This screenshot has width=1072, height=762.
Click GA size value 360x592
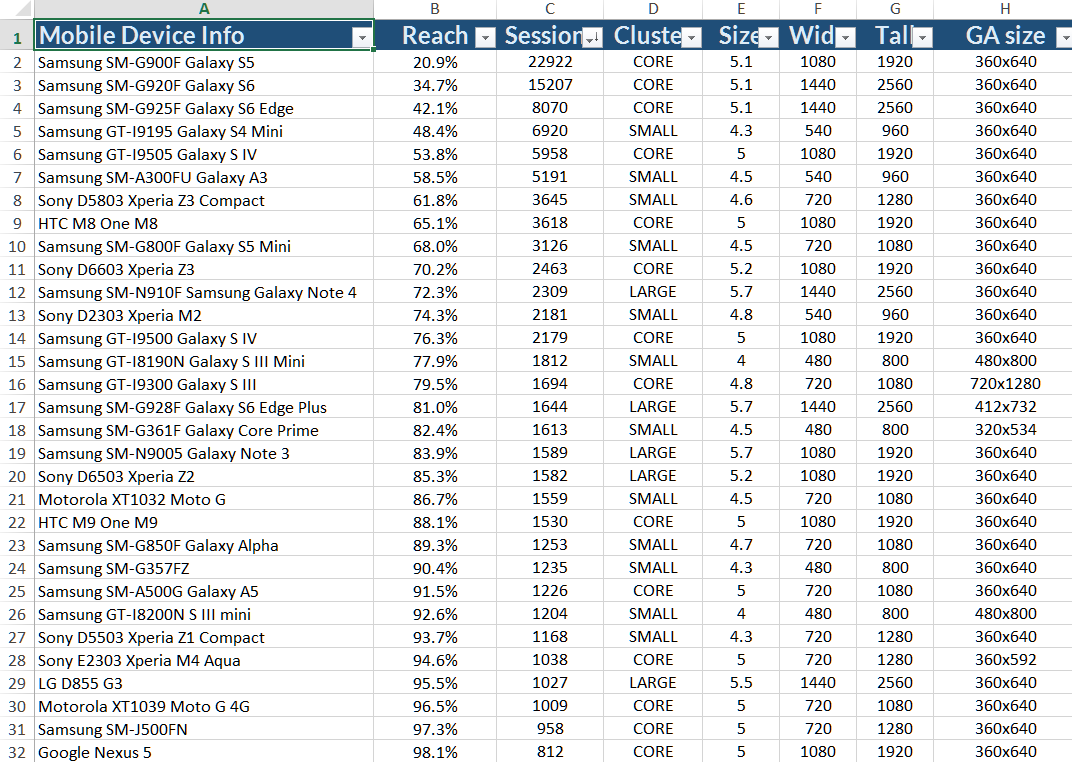tap(1004, 660)
